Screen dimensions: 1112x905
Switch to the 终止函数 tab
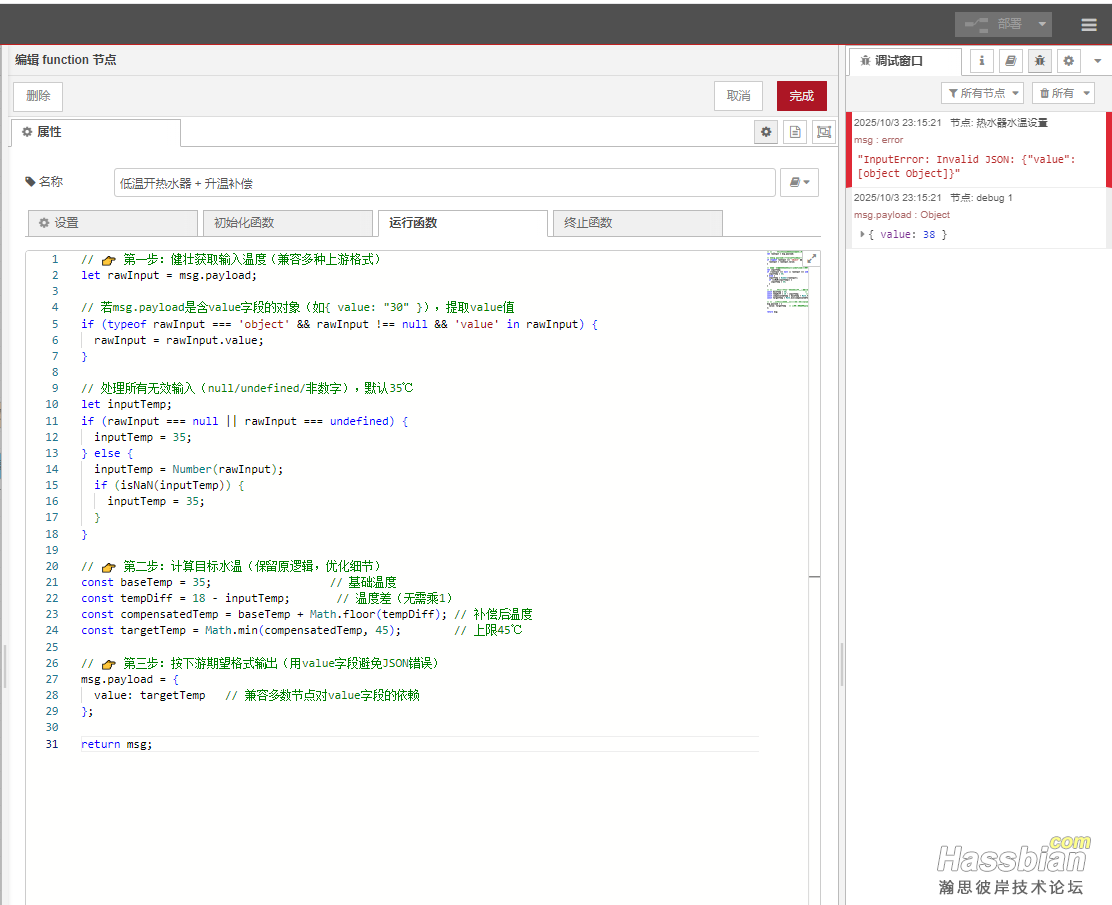pos(637,223)
